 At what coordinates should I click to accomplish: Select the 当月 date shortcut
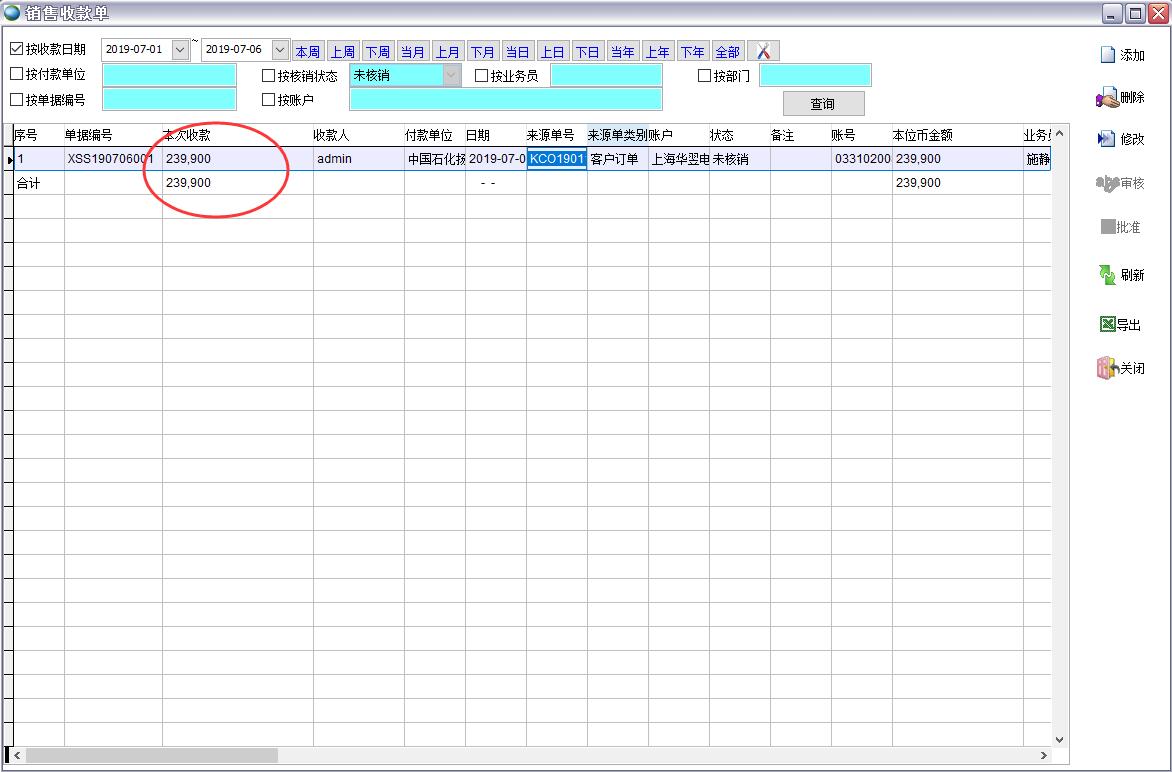pyautogui.click(x=412, y=52)
